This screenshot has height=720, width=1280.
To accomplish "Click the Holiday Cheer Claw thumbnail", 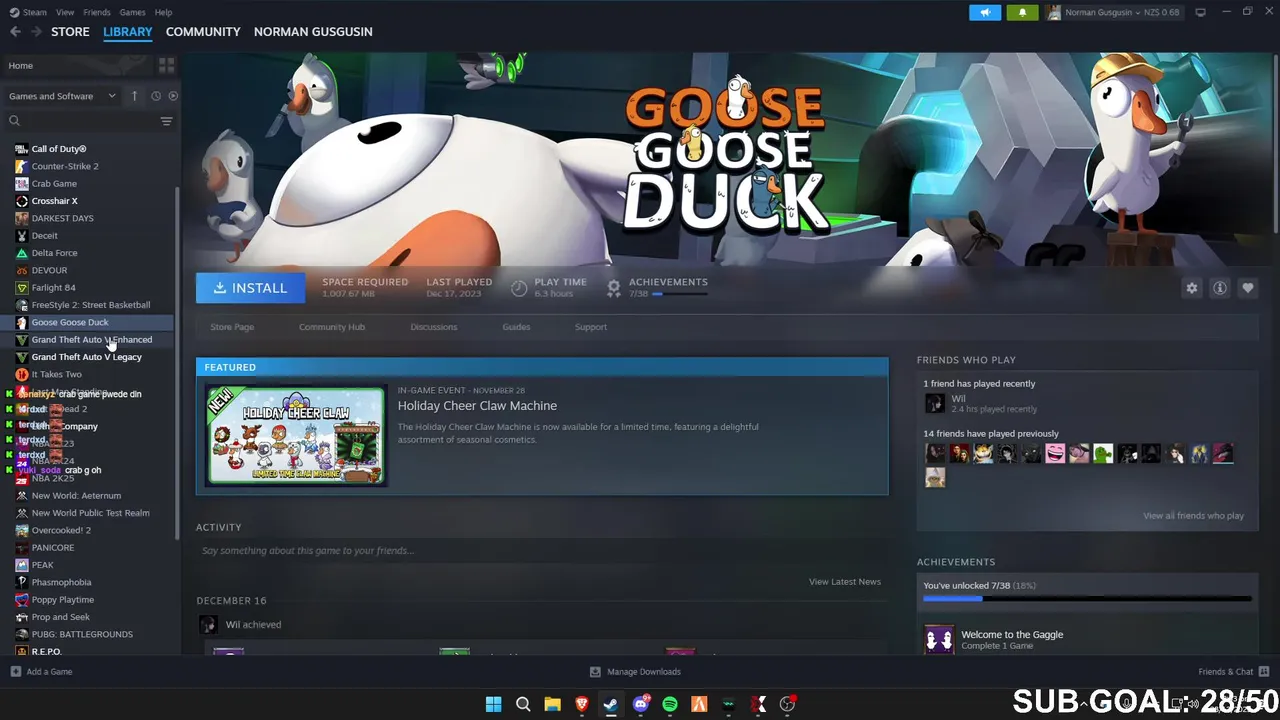I will tap(296, 436).
